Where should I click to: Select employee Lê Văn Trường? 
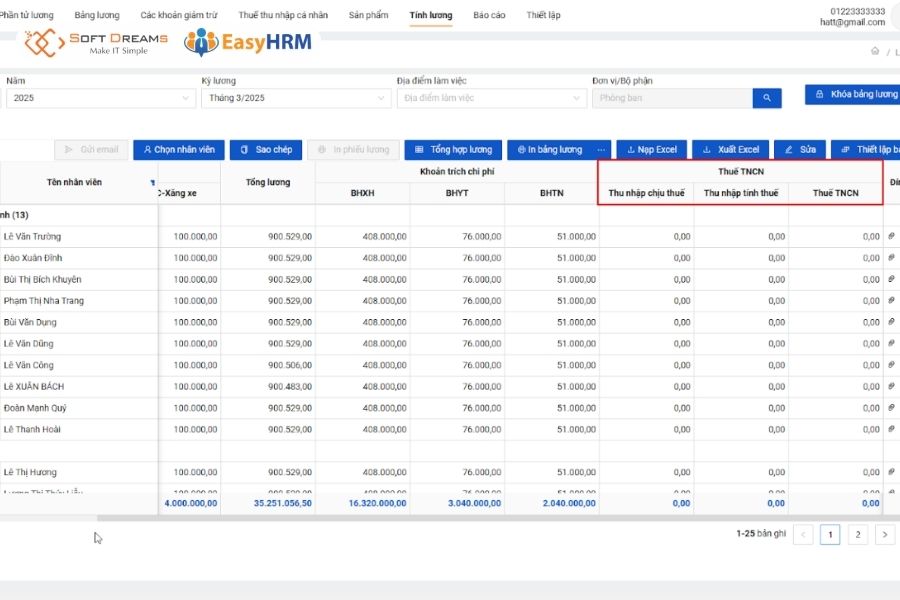tap(32, 237)
